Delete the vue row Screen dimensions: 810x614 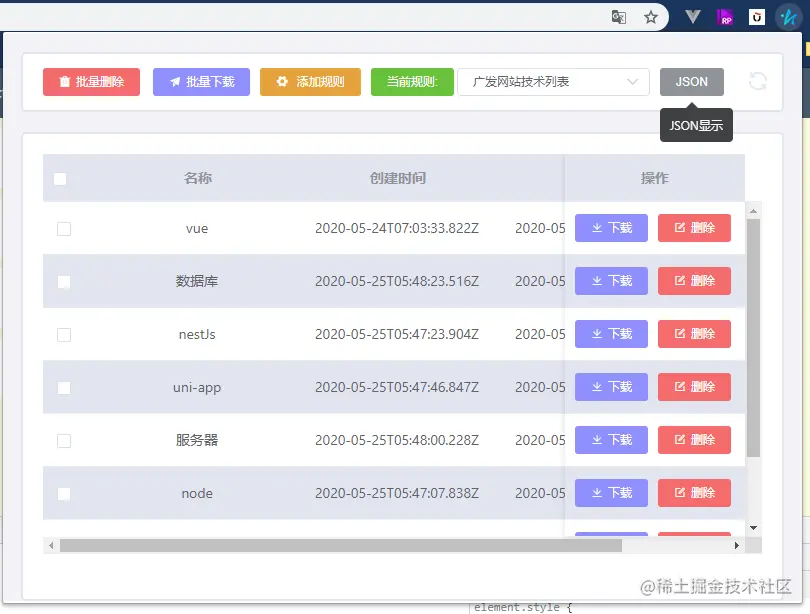pyautogui.click(x=694, y=228)
